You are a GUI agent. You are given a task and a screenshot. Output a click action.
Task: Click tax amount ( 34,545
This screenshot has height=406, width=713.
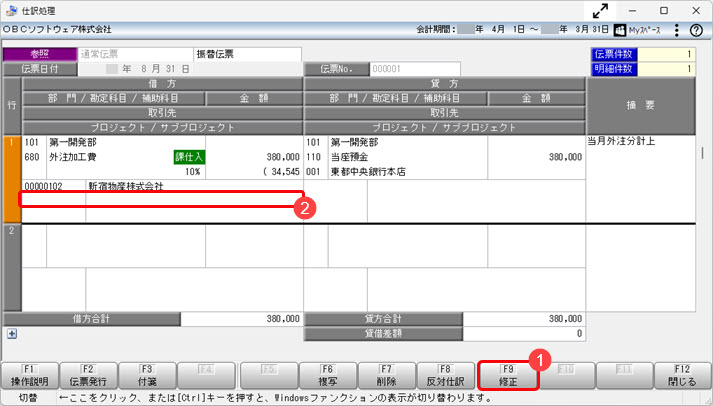tap(281, 172)
